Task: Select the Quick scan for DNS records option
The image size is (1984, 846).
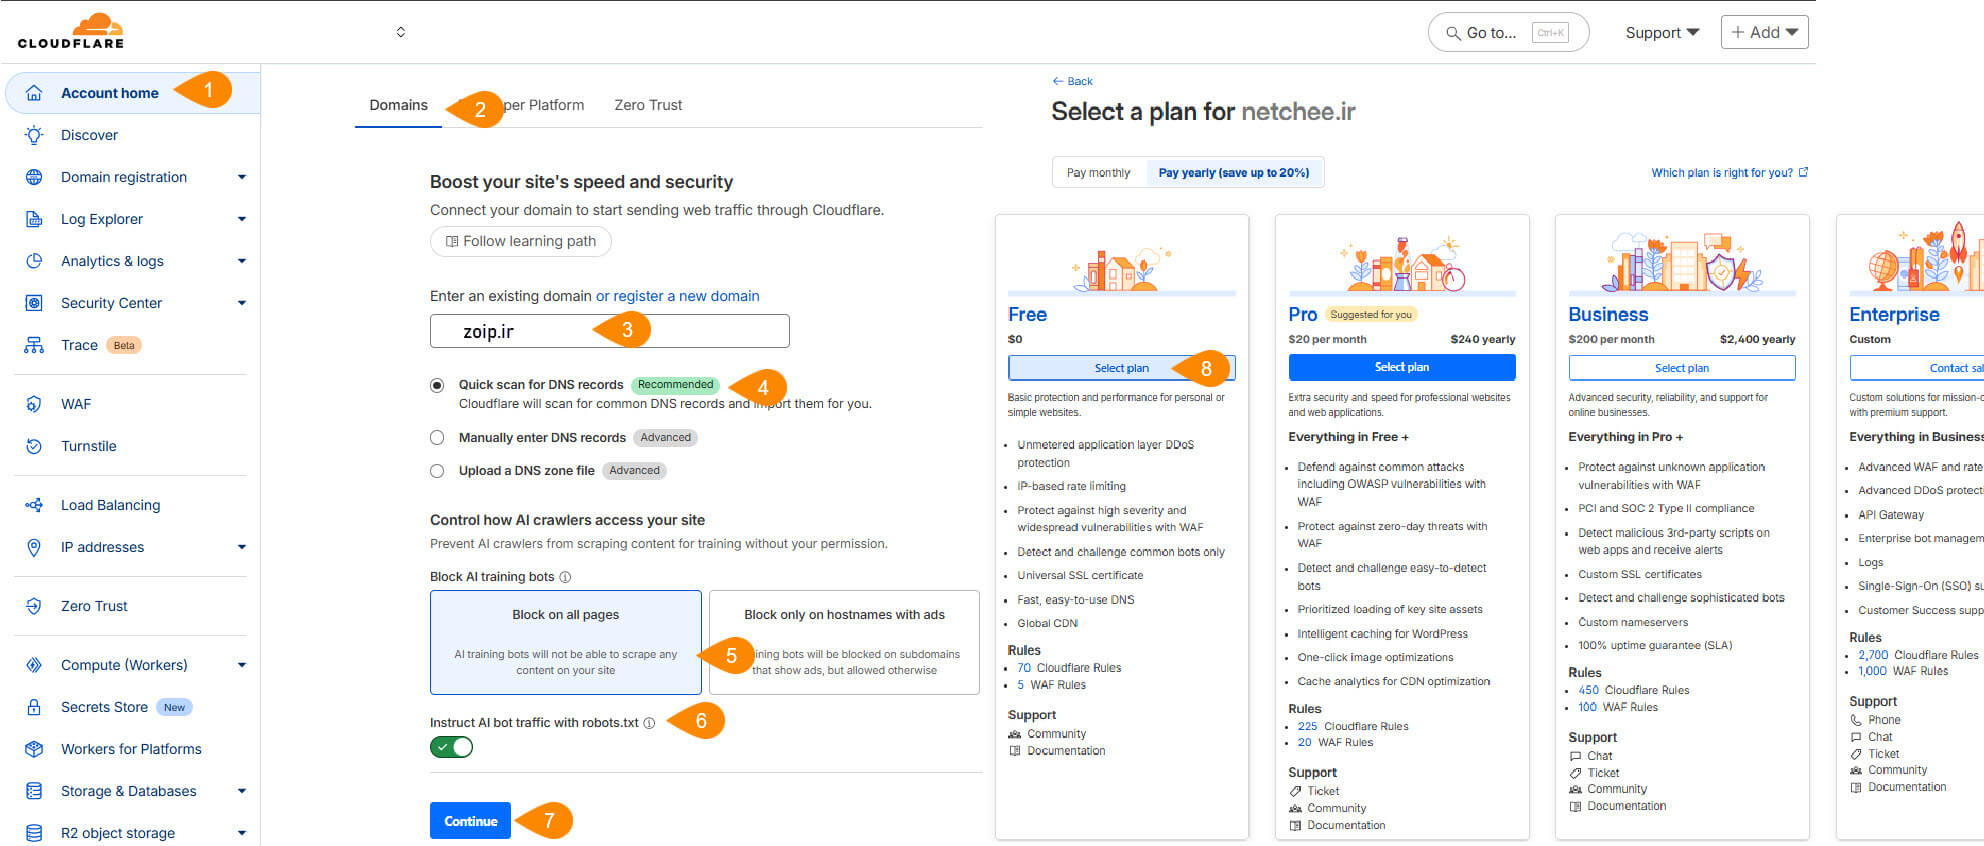Action: pos(437,384)
